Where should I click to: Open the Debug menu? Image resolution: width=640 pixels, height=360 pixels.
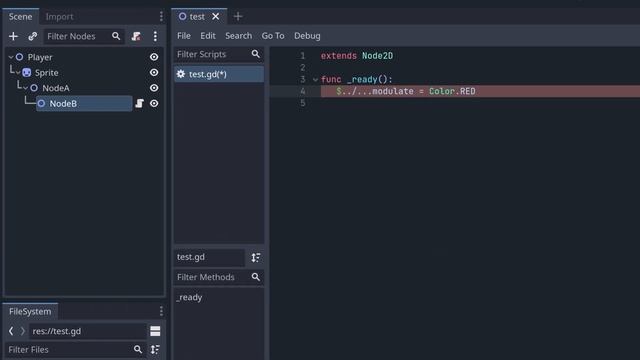[307, 36]
